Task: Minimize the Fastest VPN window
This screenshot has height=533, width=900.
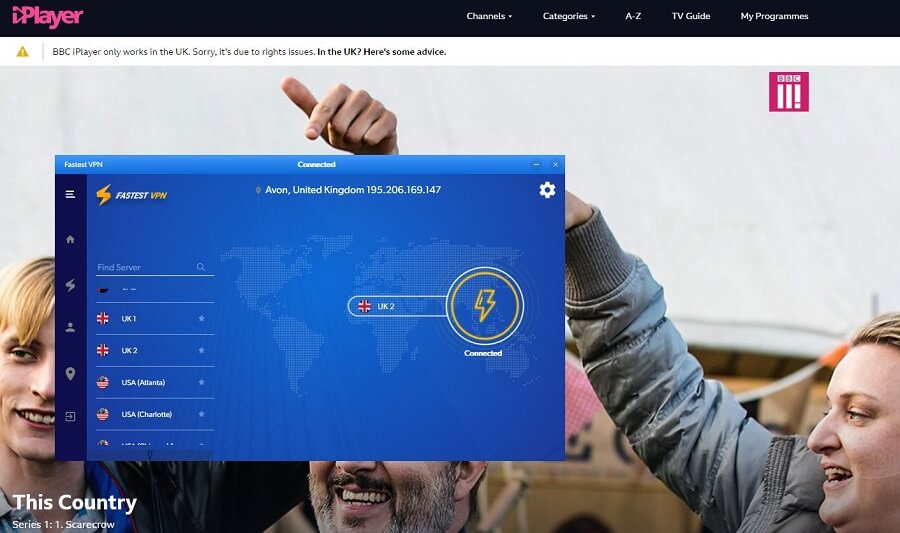Action: (x=536, y=165)
